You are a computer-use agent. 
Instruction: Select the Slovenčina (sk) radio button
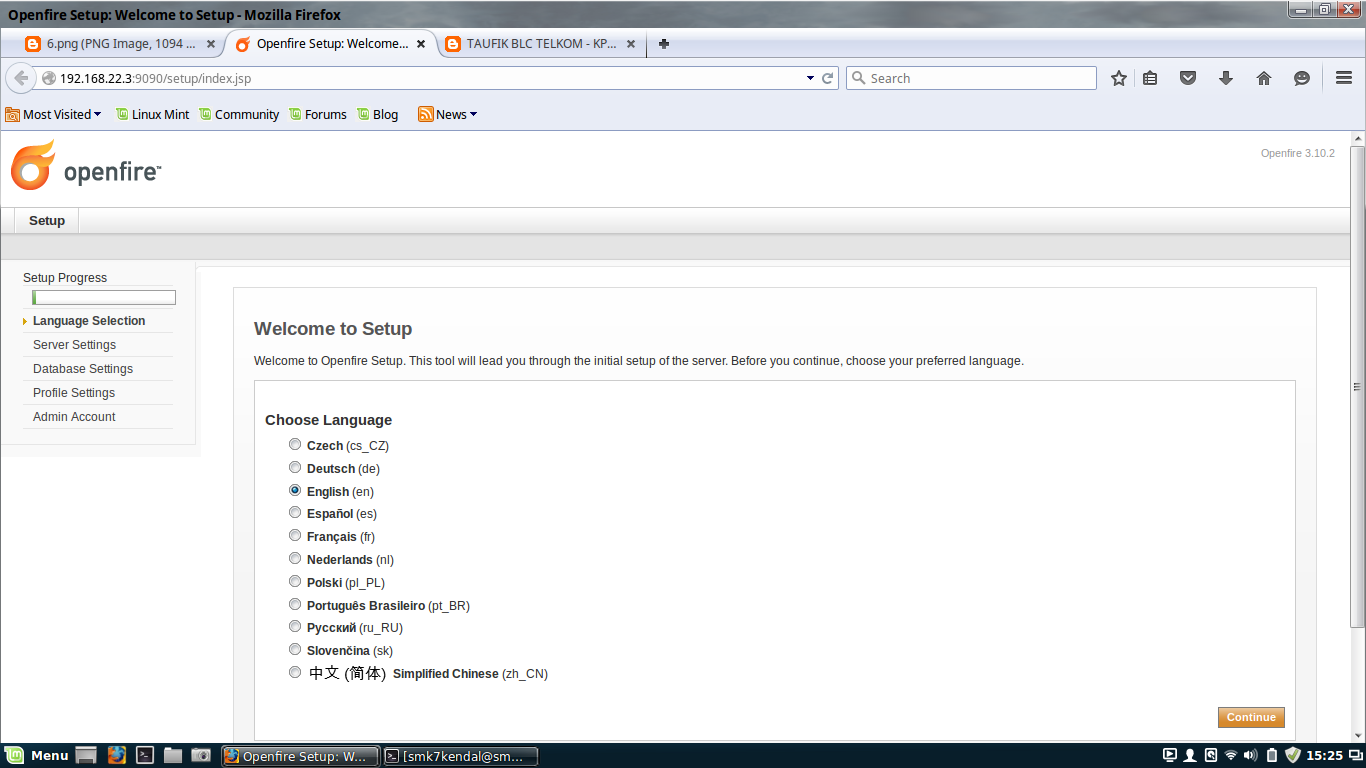pos(295,649)
